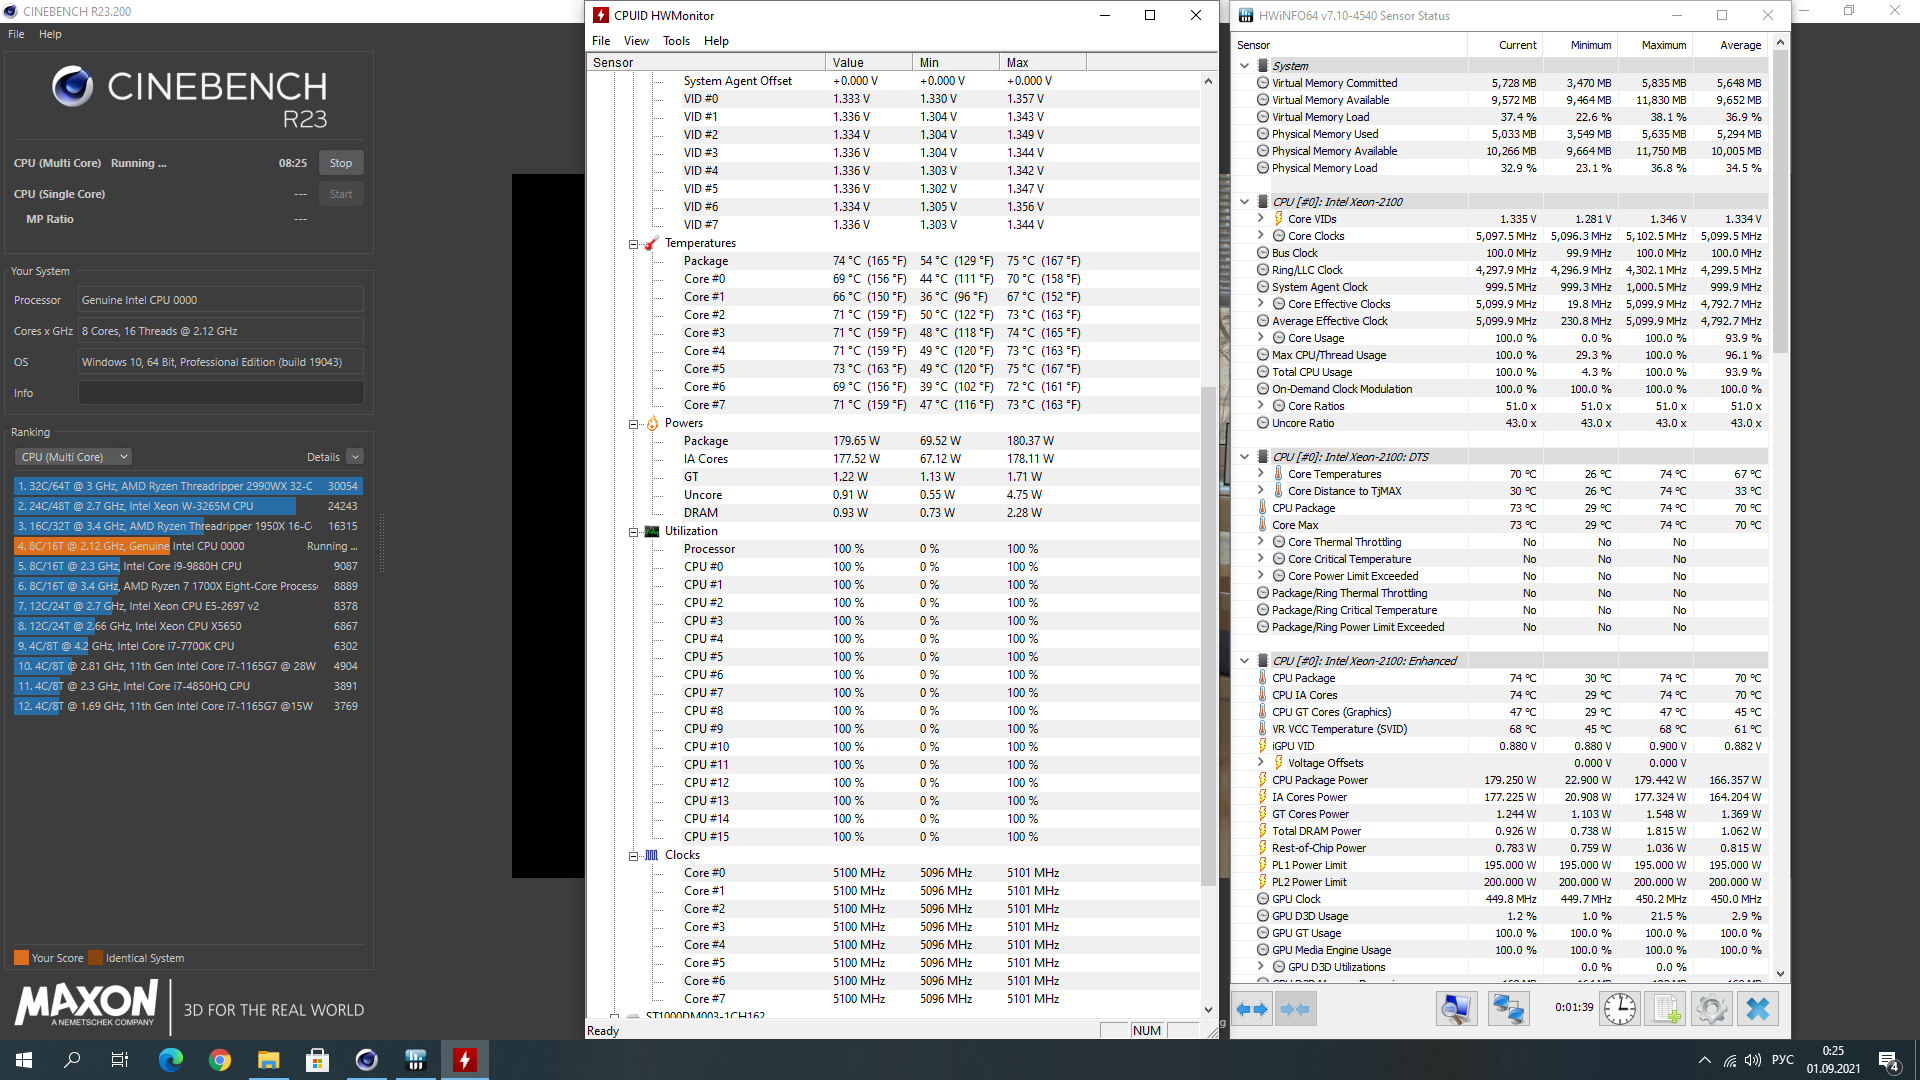1920x1080 pixels.
Task: Open Microsoft Store from the taskbar
Action: pos(318,1060)
